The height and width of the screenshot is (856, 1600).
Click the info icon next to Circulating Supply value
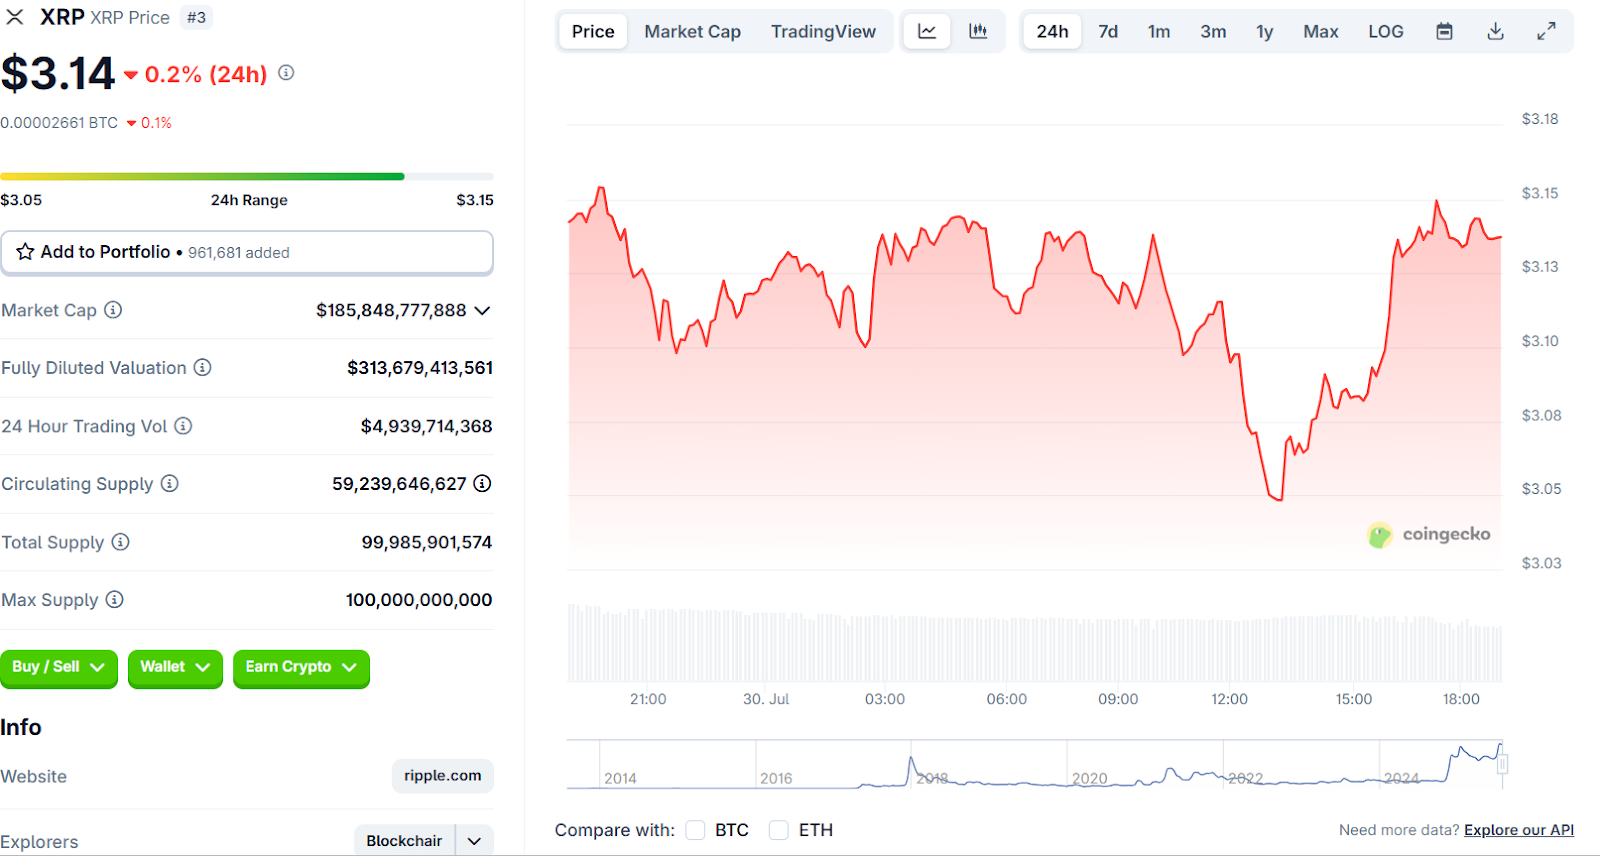point(482,484)
